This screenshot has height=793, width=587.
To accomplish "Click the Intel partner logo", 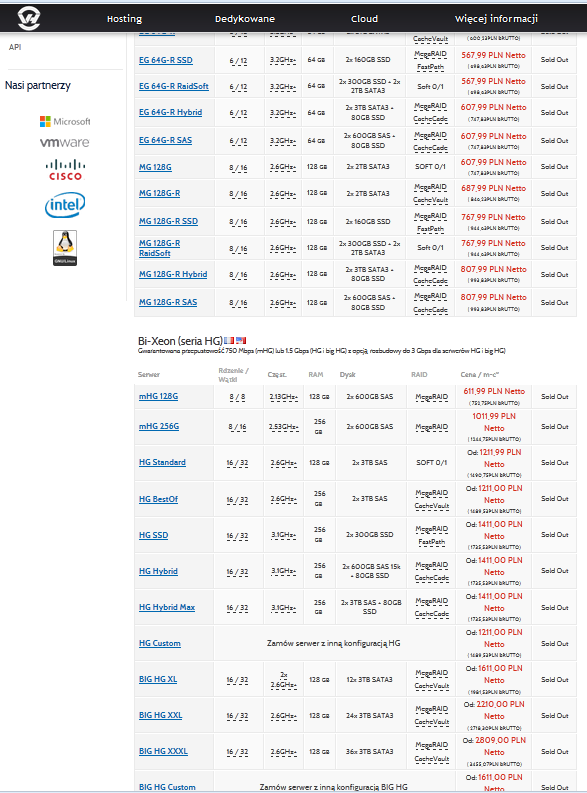I will coord(65,205).
